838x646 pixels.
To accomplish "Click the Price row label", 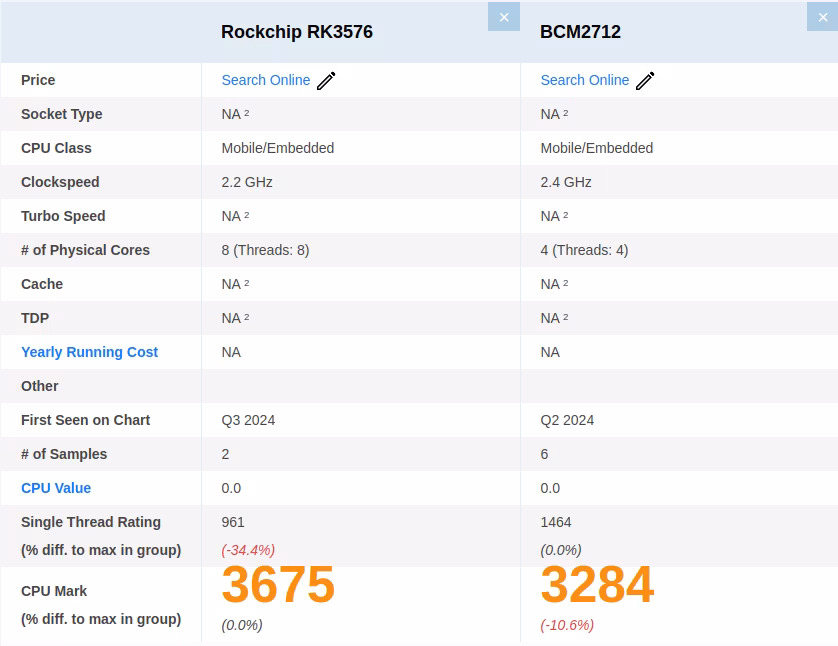I will [38, 80].
